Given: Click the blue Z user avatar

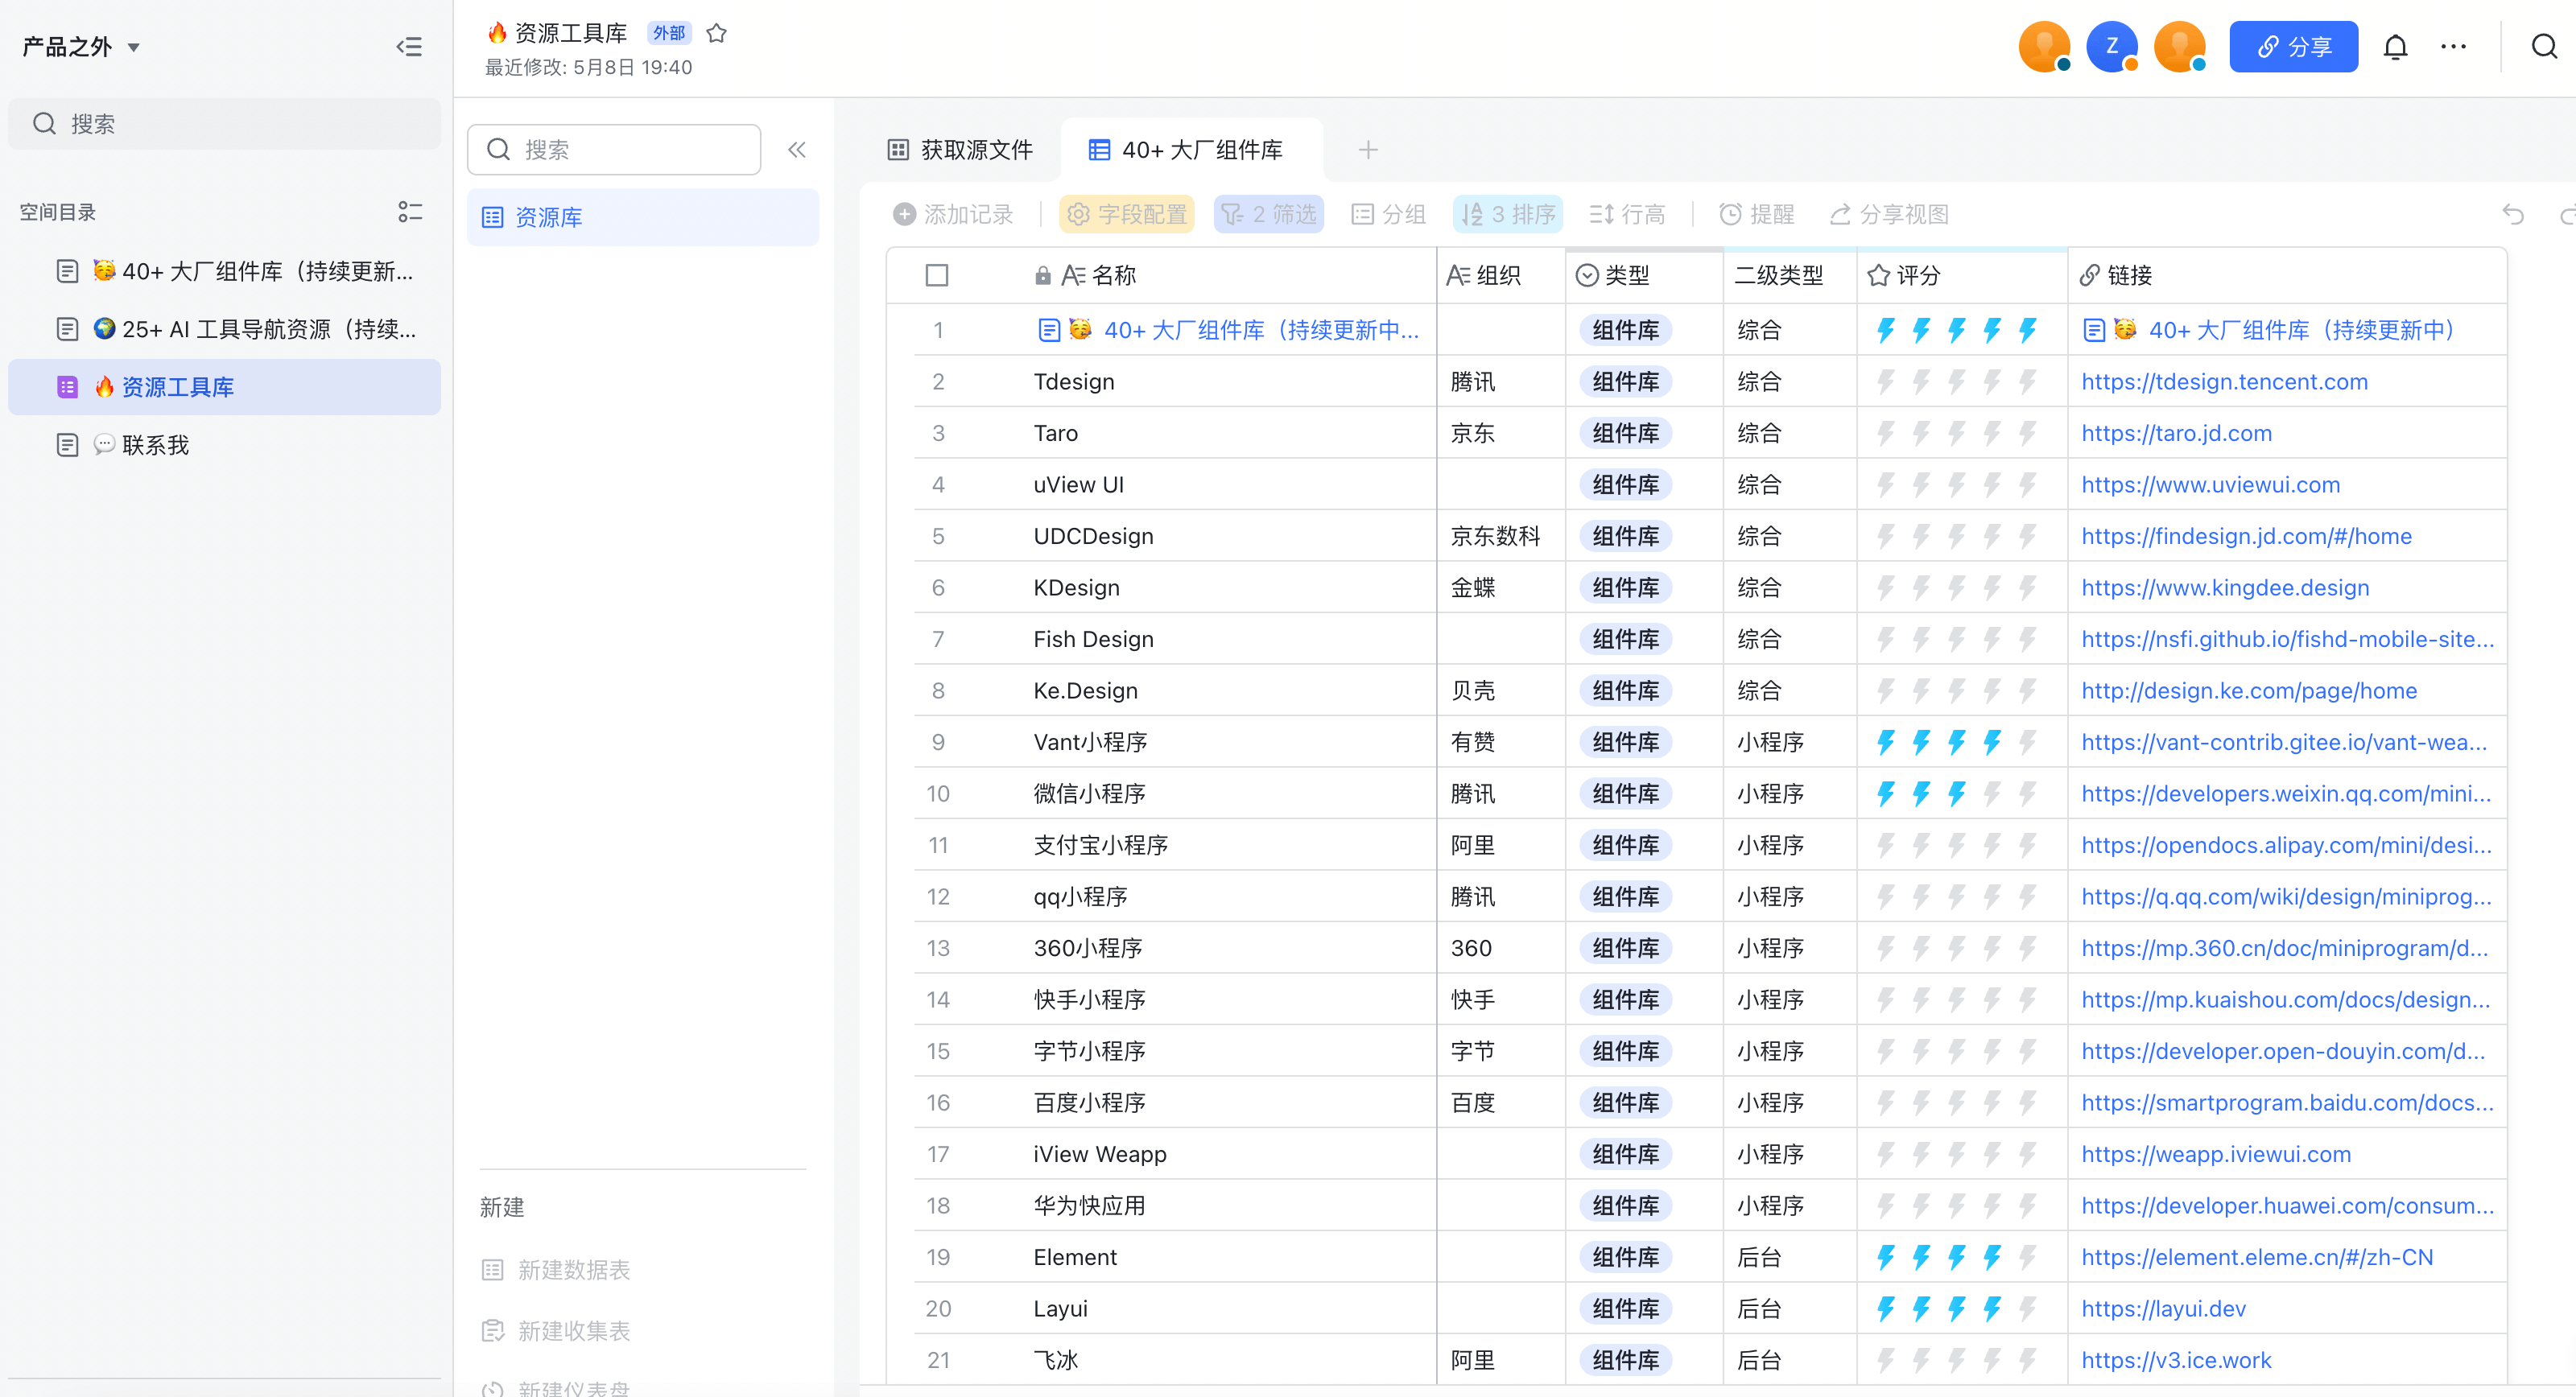Looking at the screenshot, I should pyautogui.click(x=2112, y=47).
